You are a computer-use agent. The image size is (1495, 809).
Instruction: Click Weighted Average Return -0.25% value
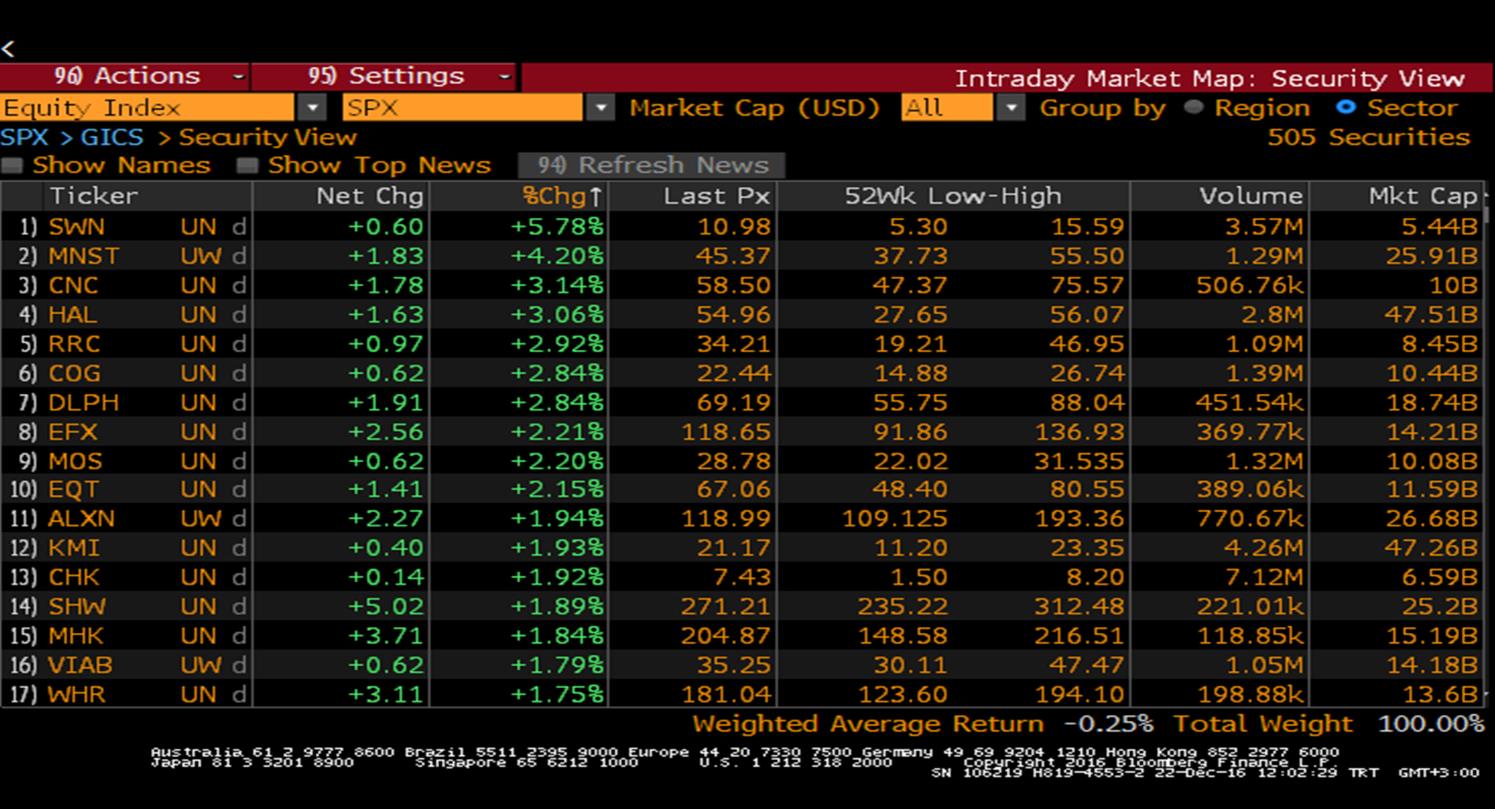[x=1108, y=724]
